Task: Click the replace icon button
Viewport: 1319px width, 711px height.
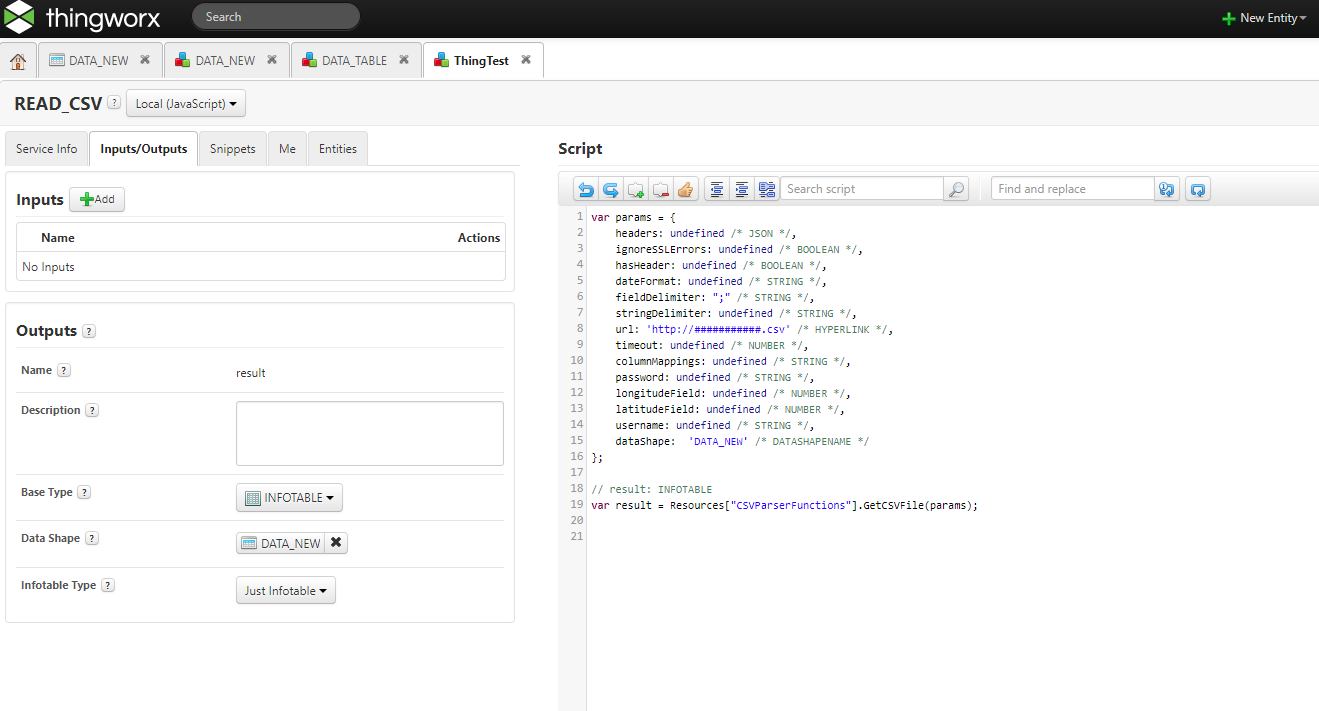Action: [1167, 189]
